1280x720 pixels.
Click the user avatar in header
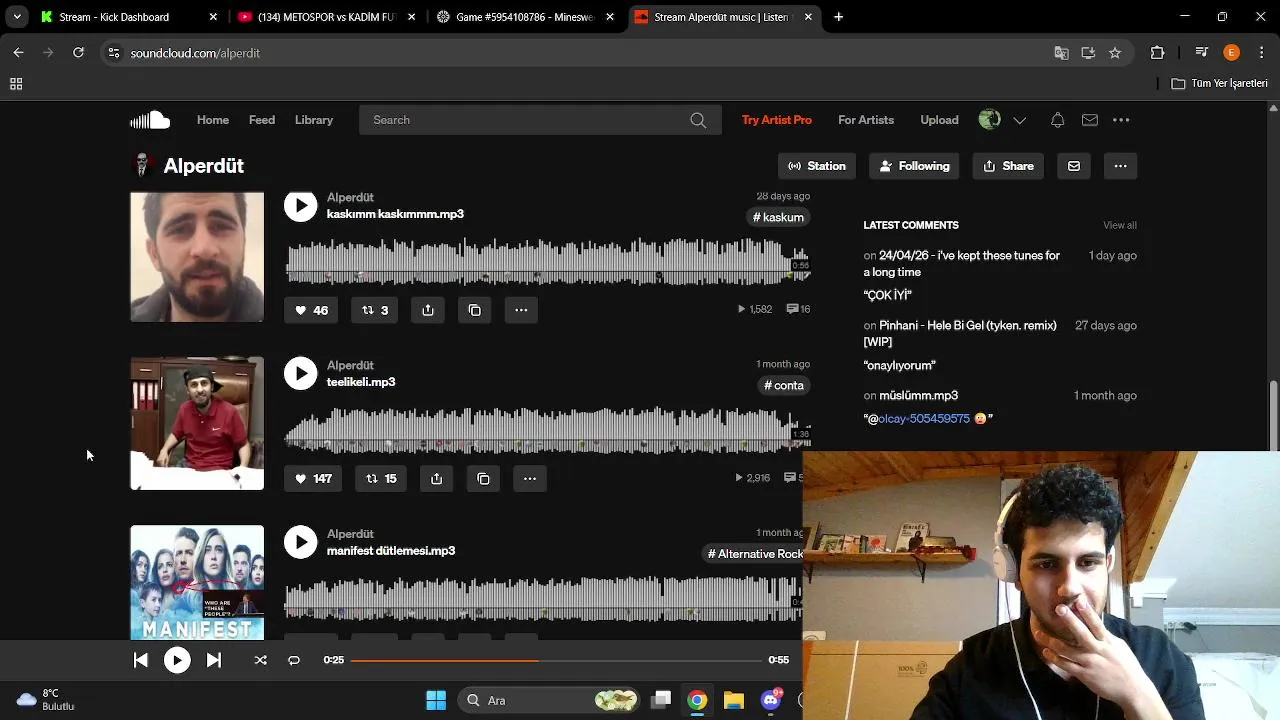pos(990,120)
